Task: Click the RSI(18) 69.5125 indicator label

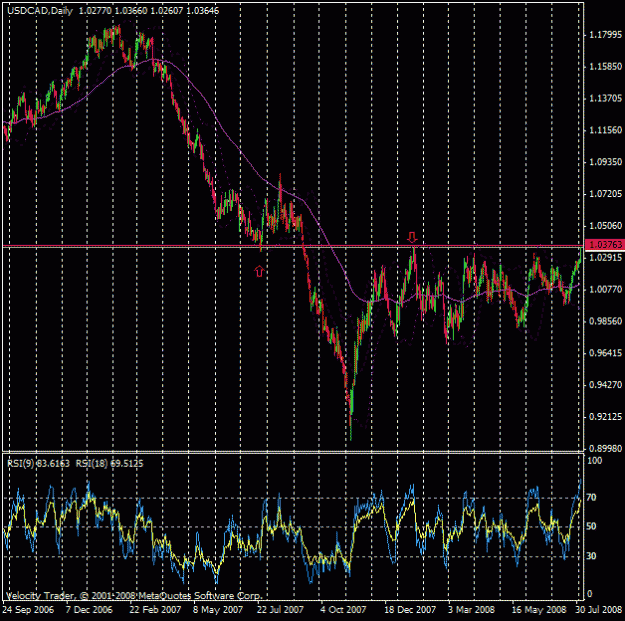Action: [109, 464]
